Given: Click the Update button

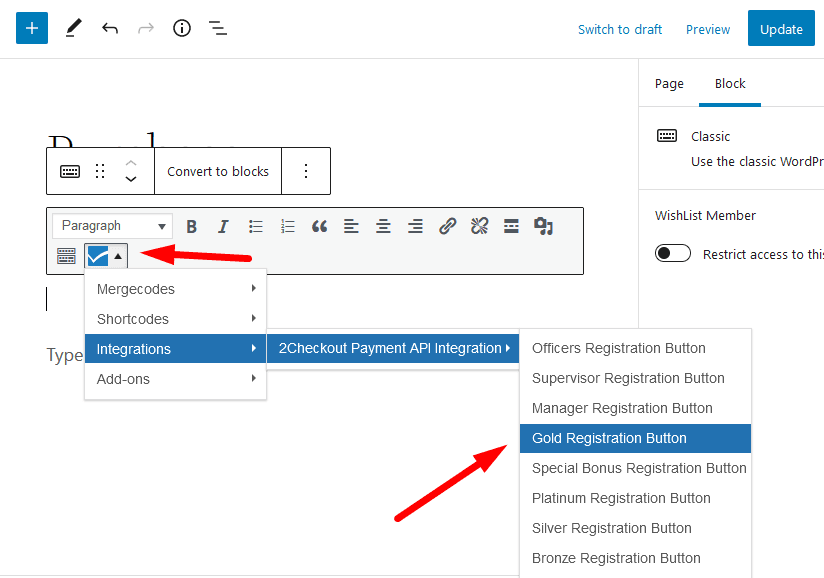Looking at the screenshot, I should coord(781,28).
